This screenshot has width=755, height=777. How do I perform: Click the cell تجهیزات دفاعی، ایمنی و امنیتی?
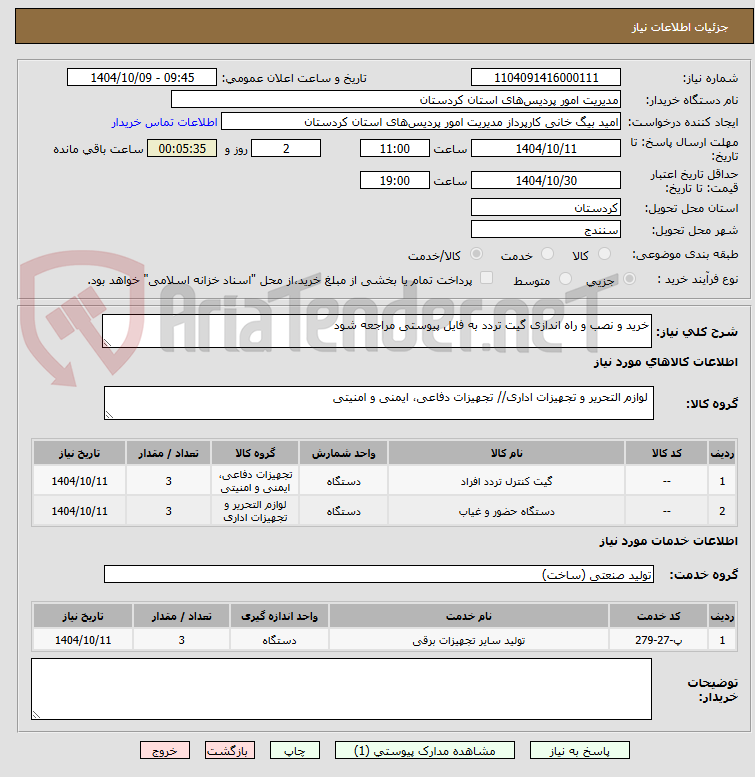click(255, 481)
